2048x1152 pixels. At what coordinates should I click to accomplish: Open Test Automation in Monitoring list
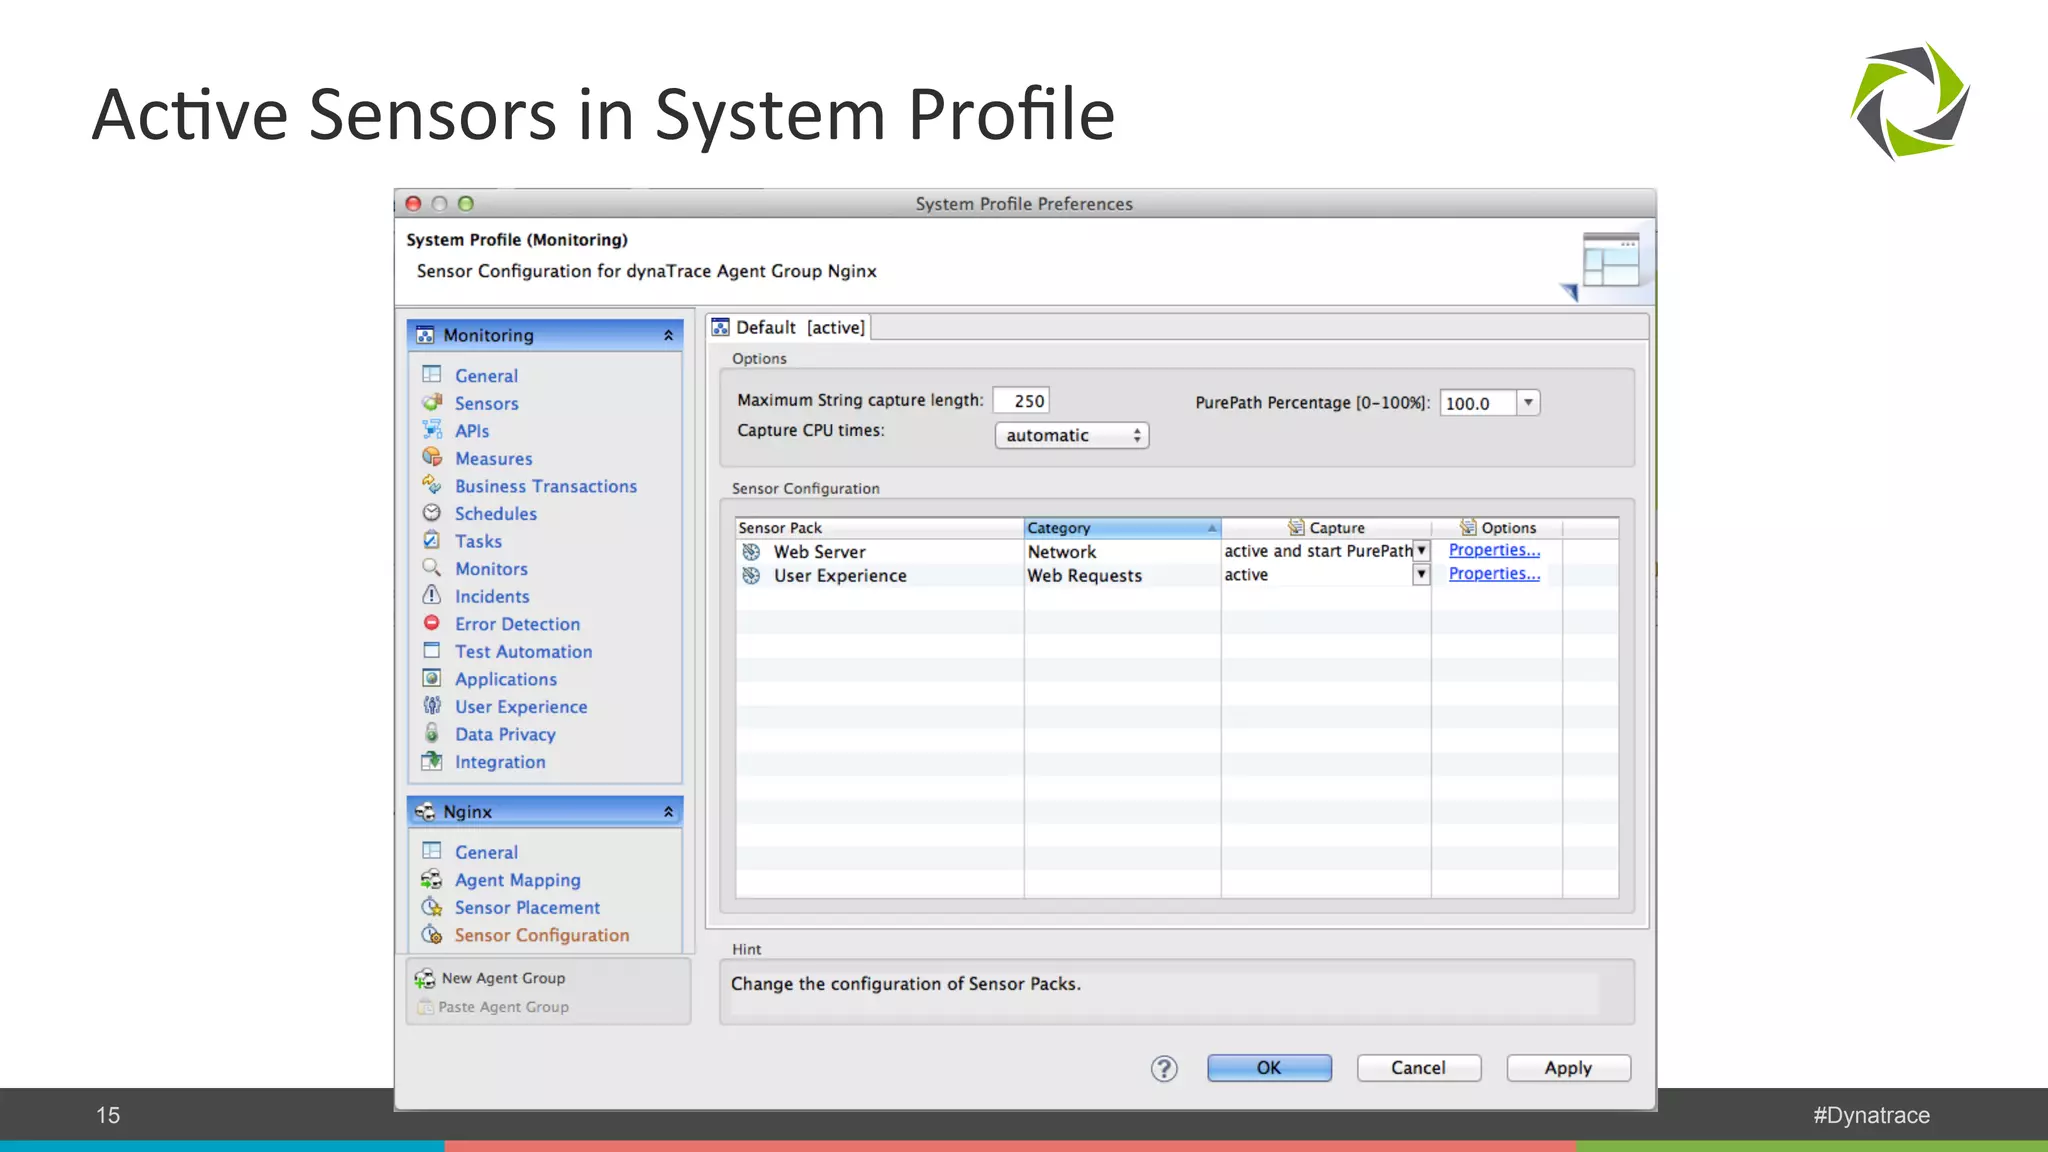[x=524, y=652]
